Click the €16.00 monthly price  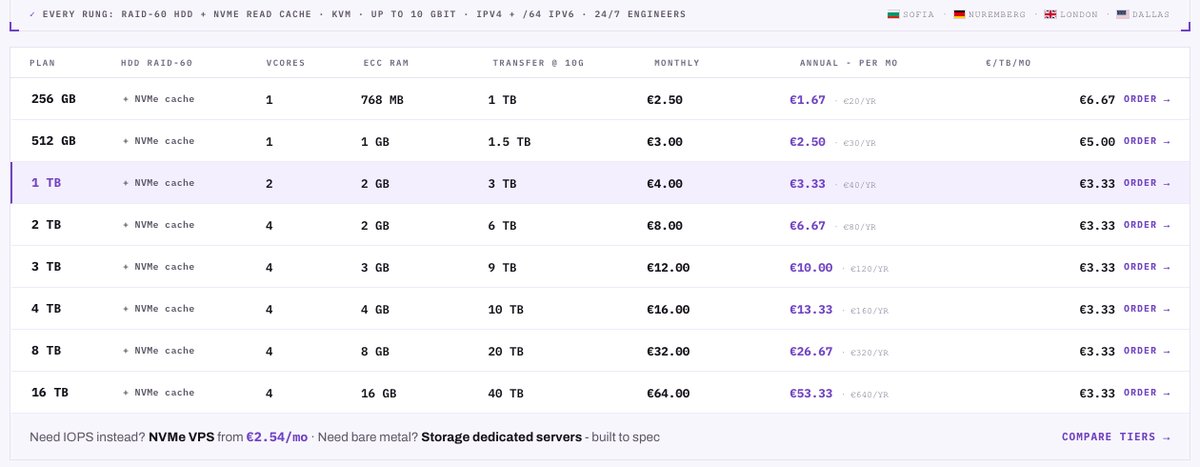[668, 309]
